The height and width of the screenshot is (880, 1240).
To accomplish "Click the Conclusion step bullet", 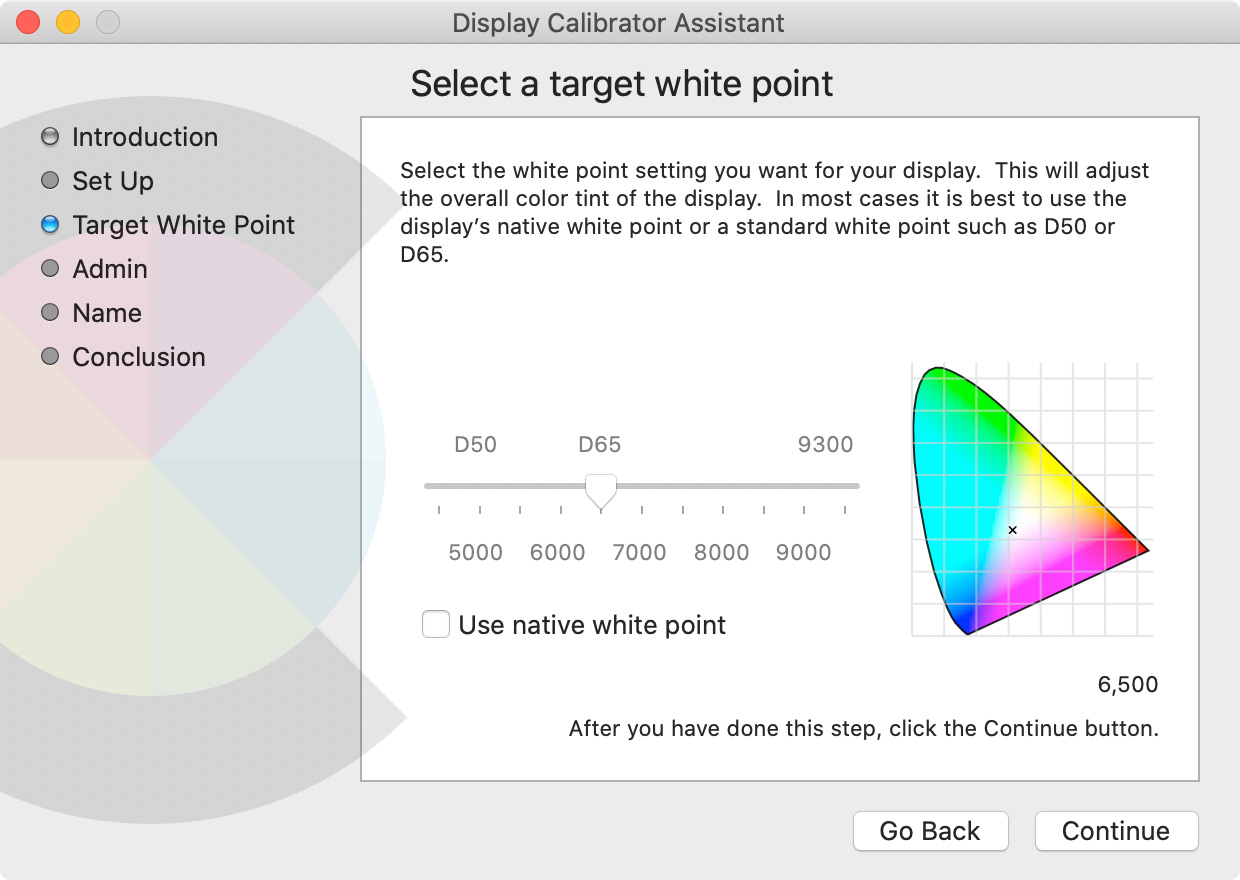I will click(50, 357).
